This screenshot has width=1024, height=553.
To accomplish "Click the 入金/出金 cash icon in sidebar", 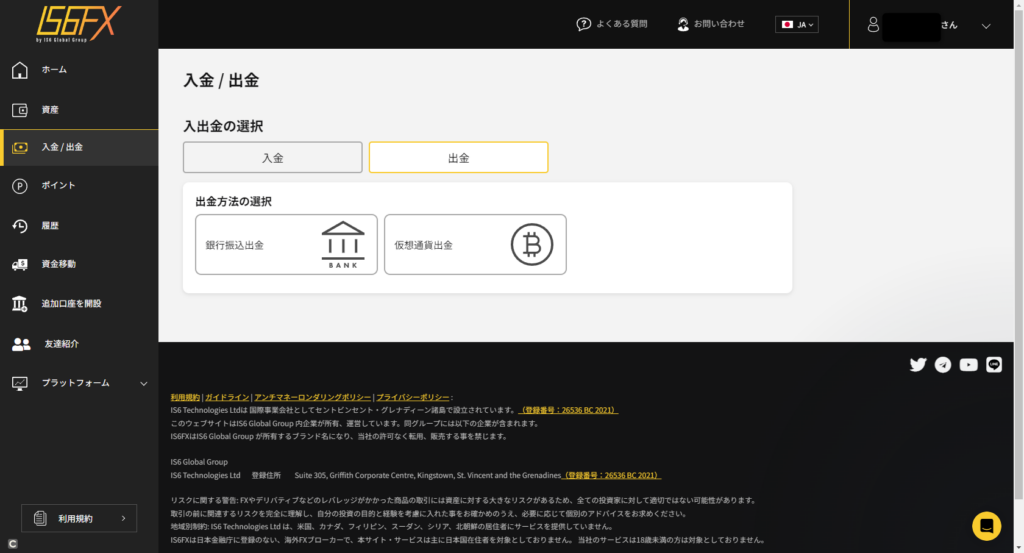I will point(20,148).
